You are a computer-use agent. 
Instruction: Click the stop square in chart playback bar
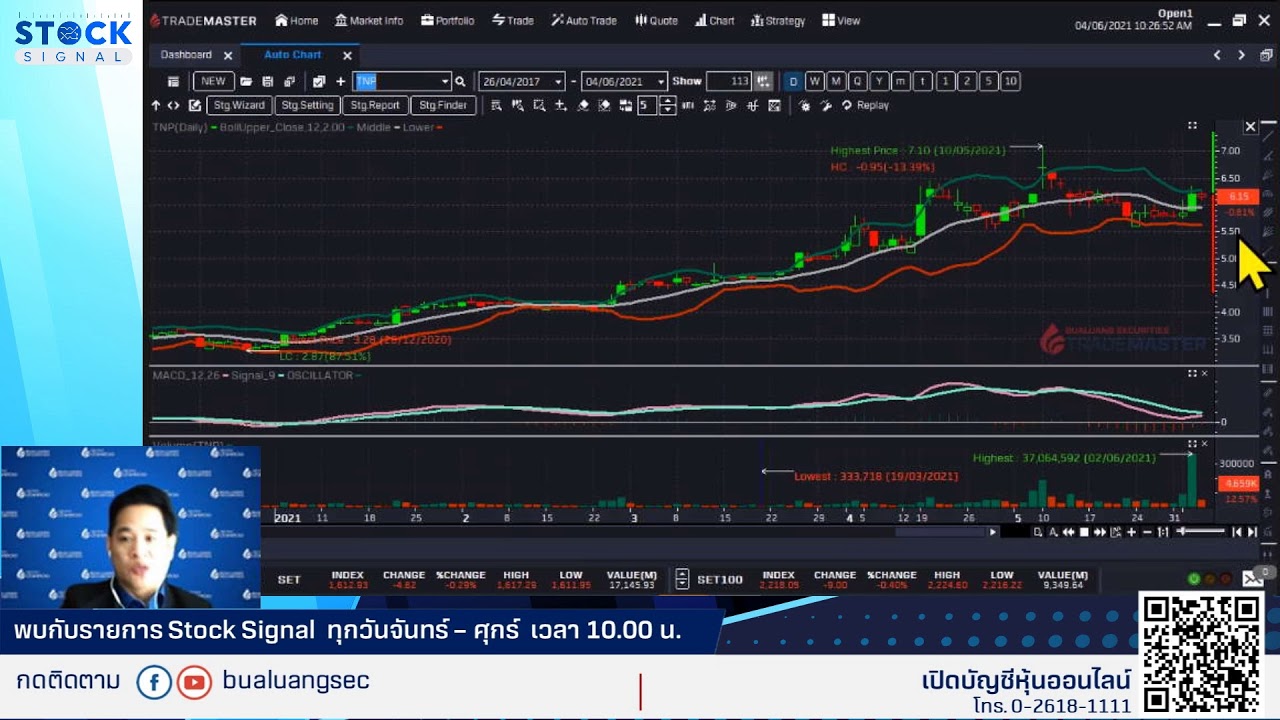[x=1084, y=532]
